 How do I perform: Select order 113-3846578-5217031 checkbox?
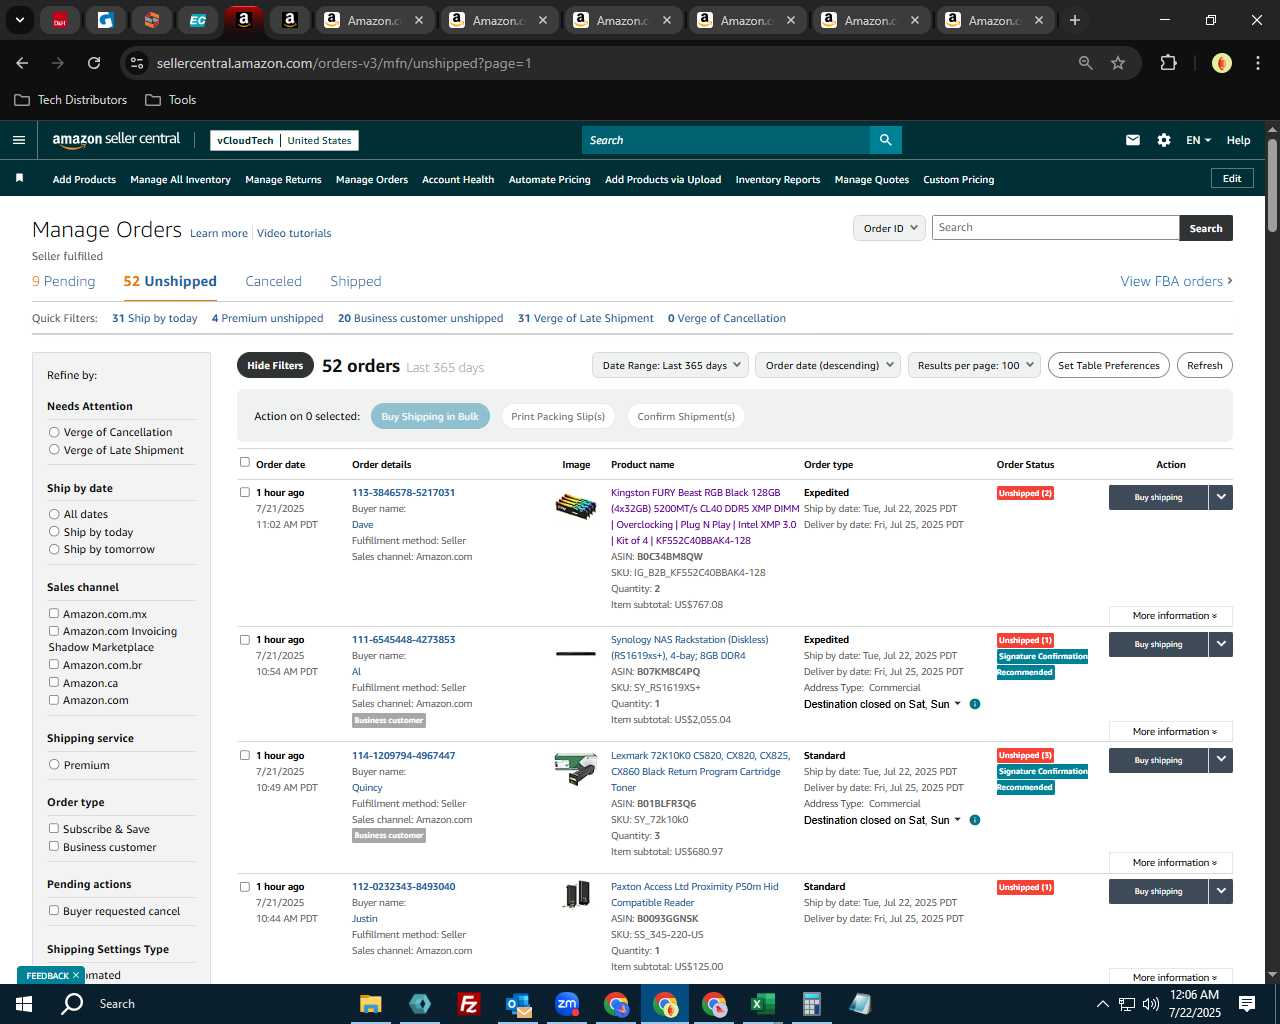coord(245,492)
